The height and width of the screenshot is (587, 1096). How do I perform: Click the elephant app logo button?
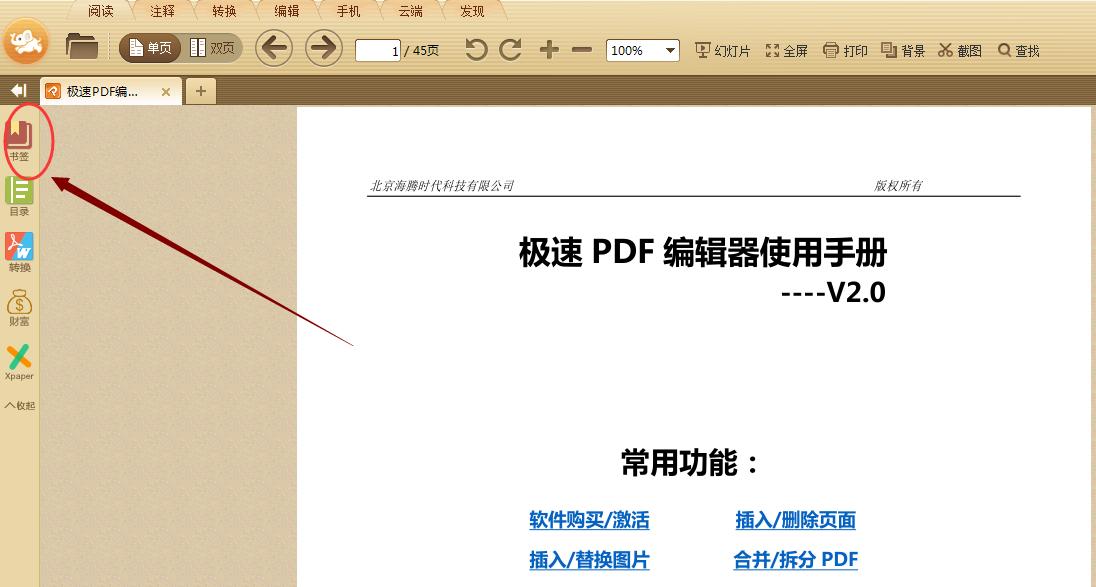point(26,42)
